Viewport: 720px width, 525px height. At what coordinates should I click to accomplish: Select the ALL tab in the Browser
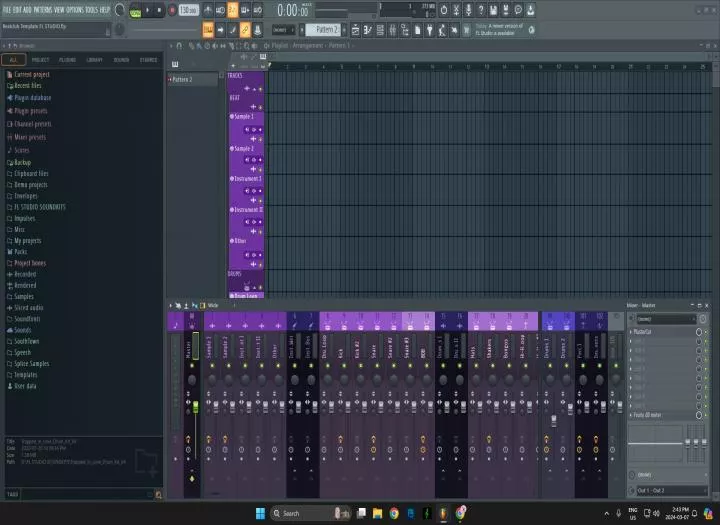coord(13,60)
